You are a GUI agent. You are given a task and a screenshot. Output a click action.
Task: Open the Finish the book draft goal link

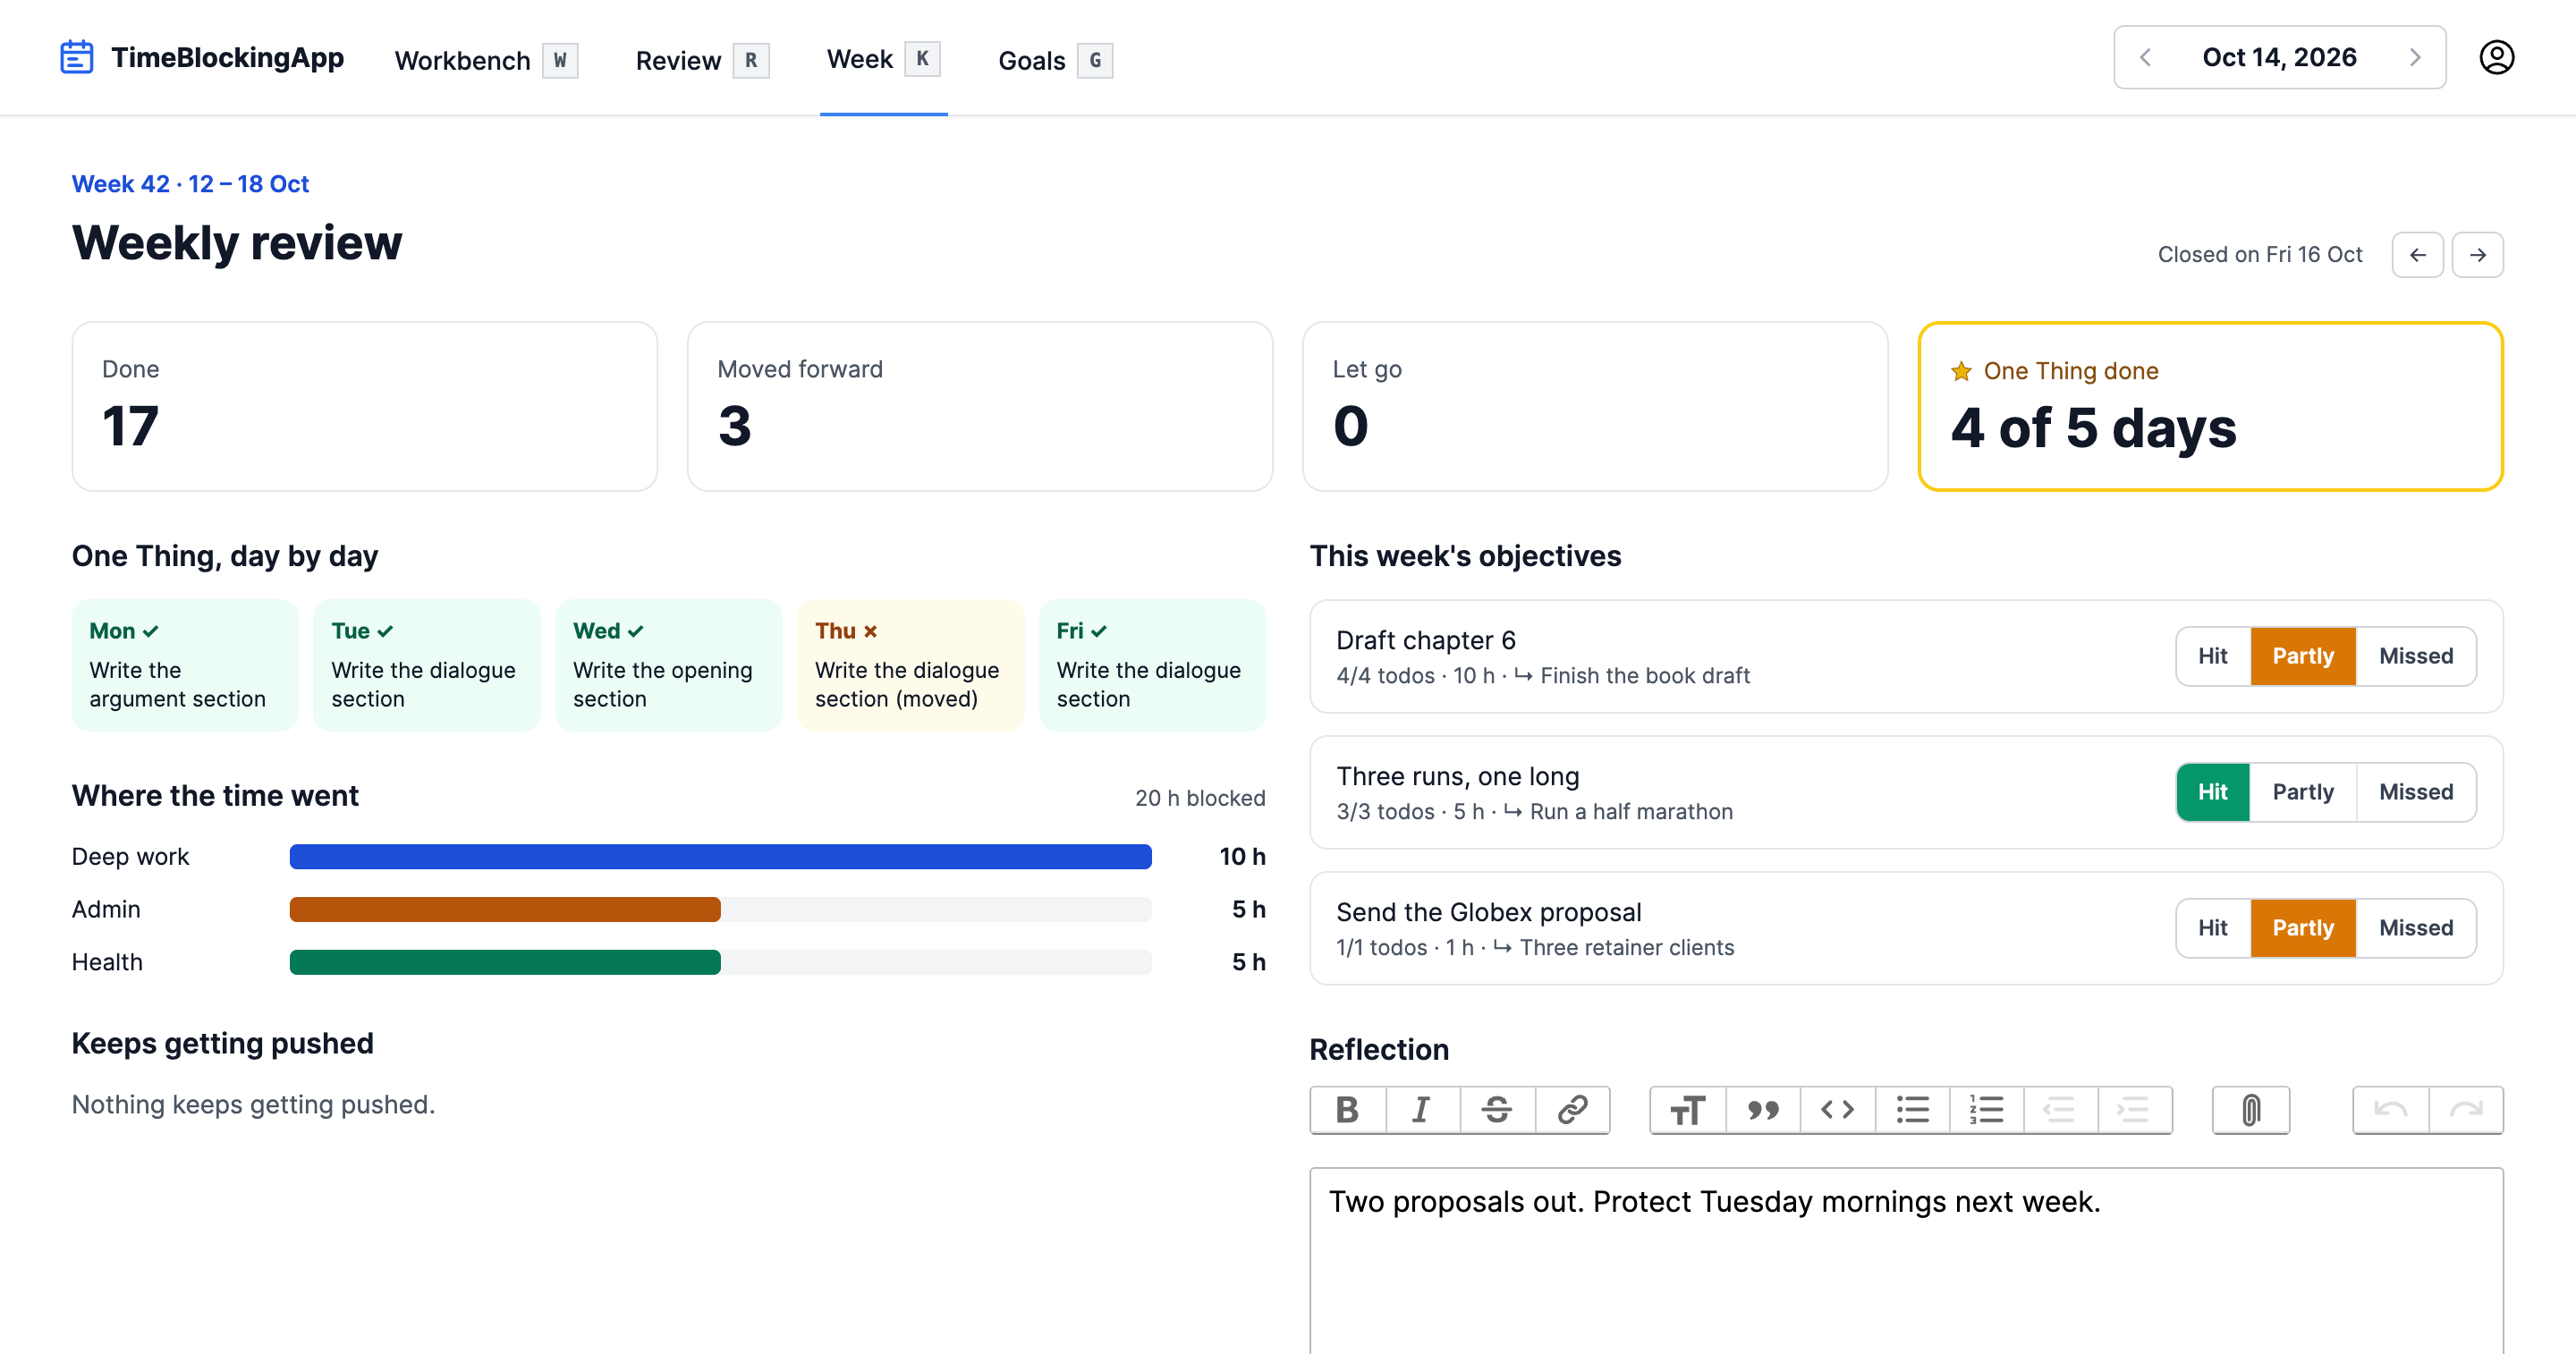[x=1644, y=676]
